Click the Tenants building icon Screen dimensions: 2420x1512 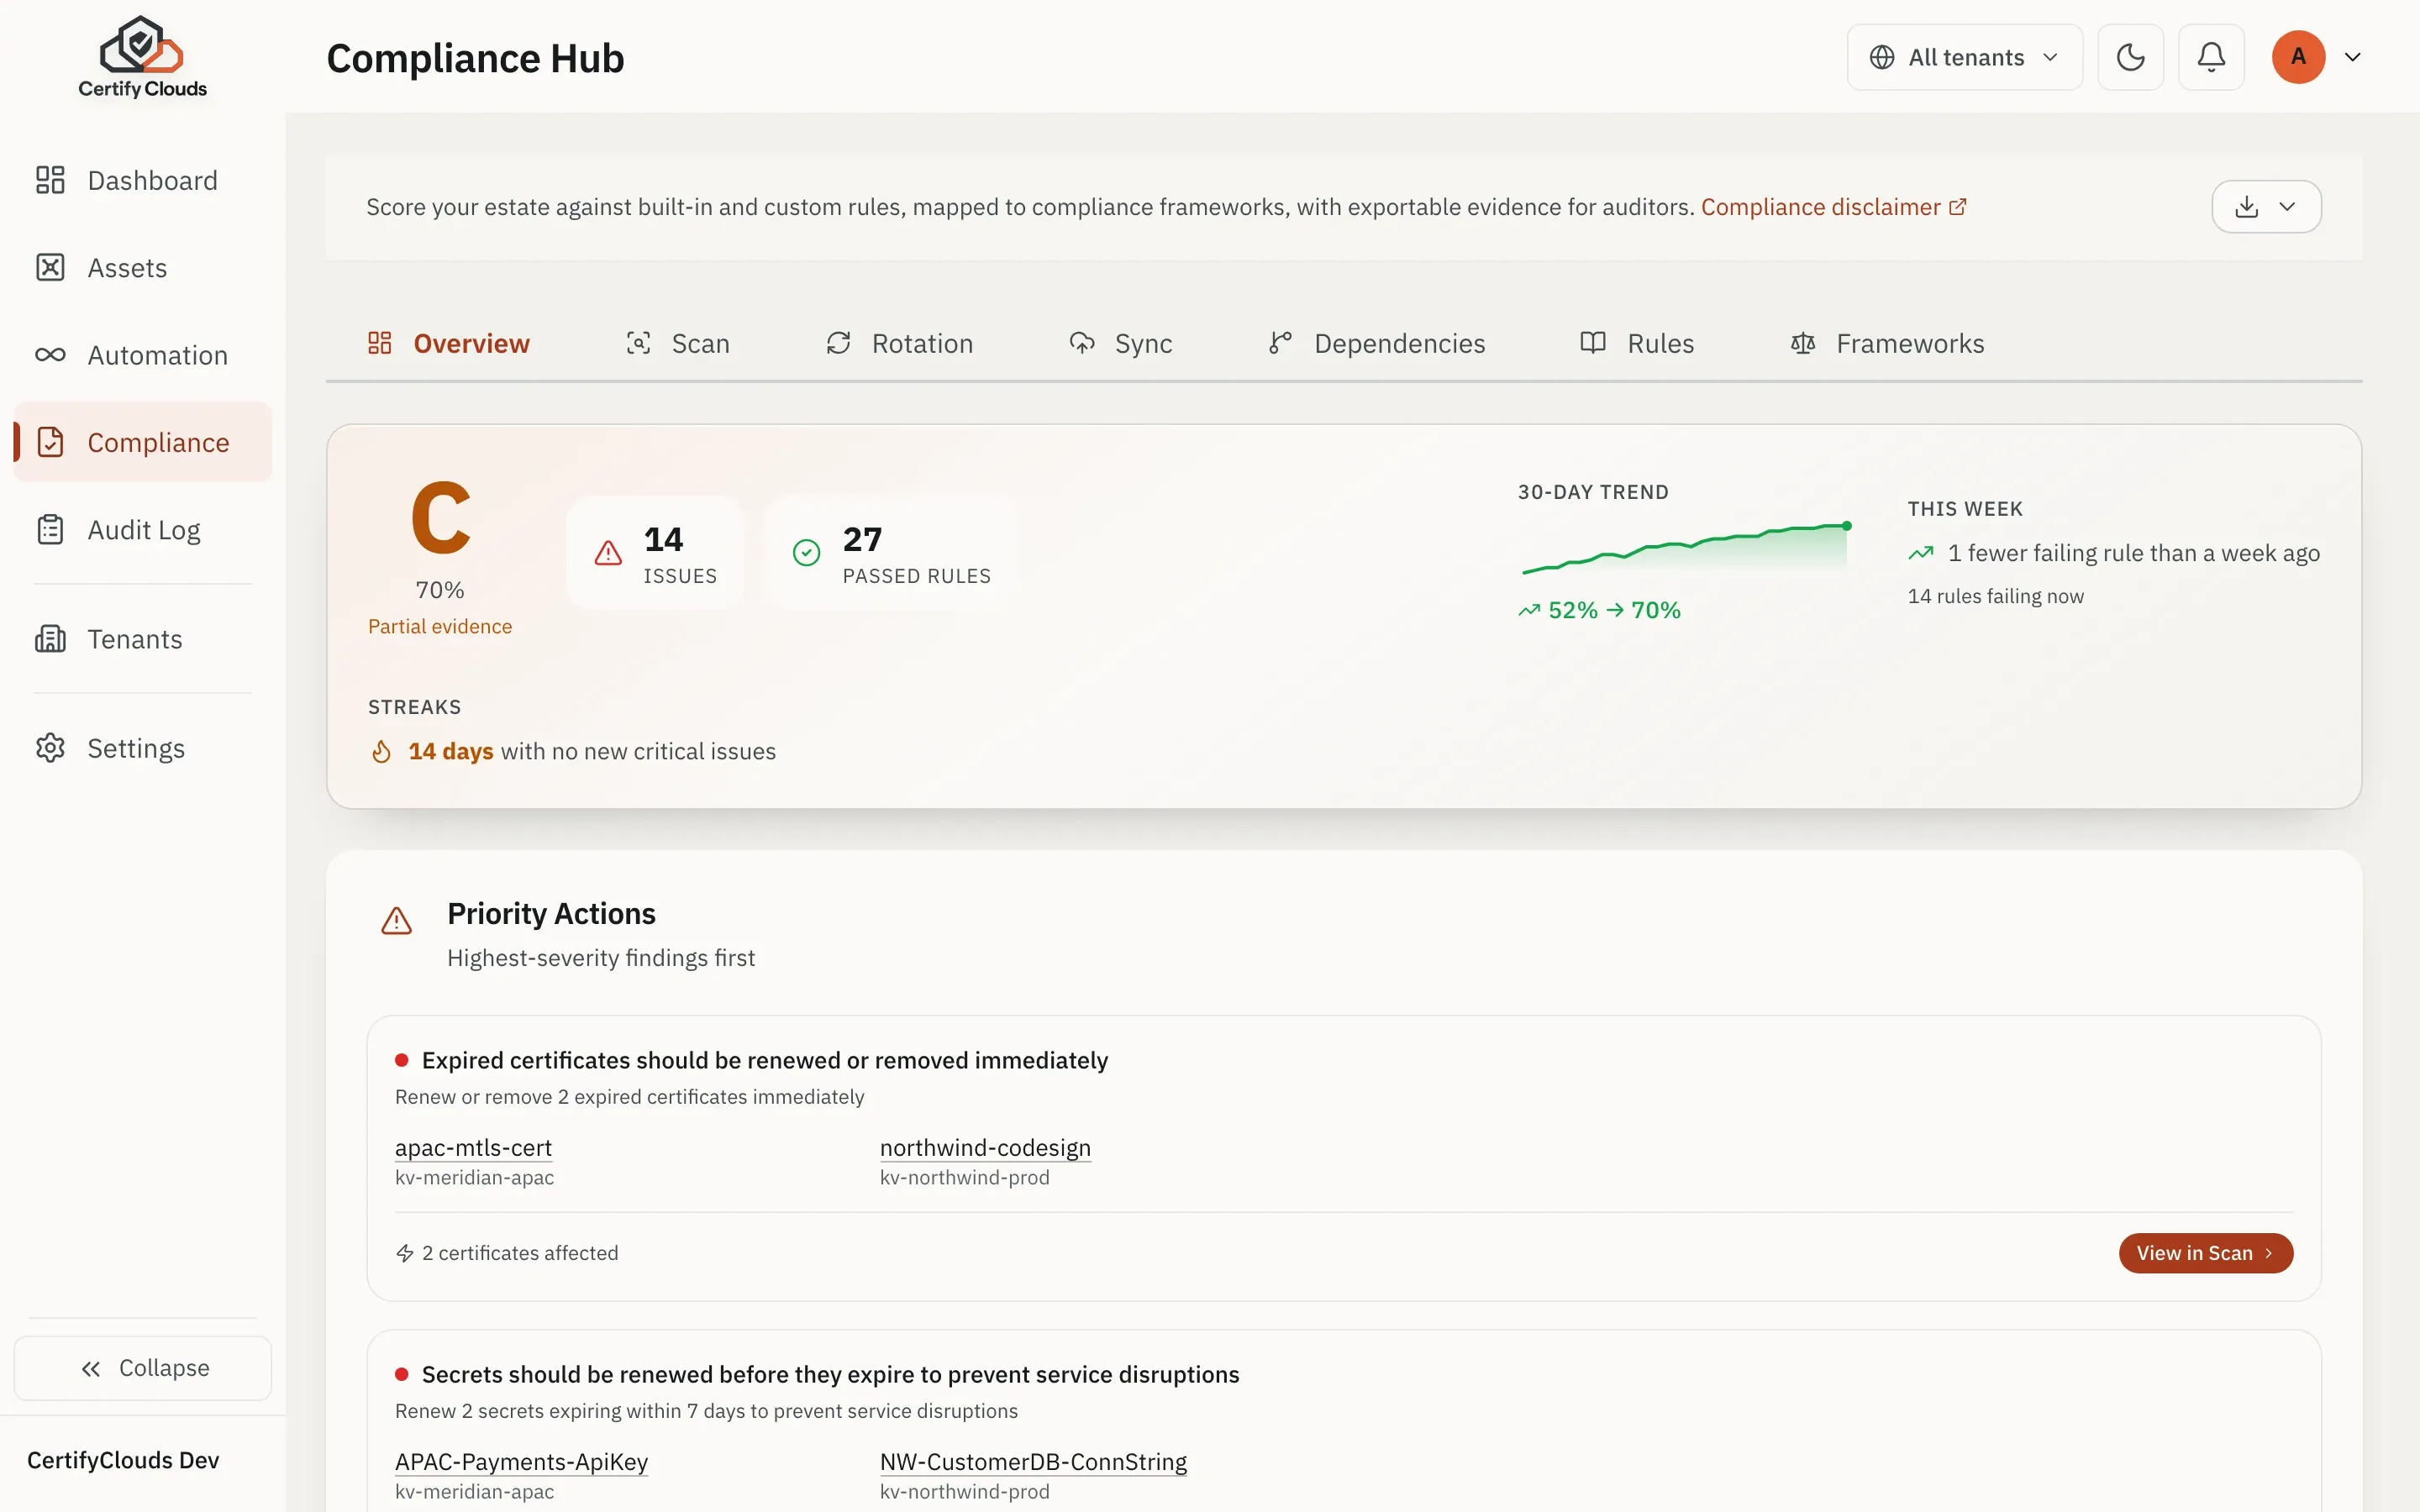pos(50,638)
